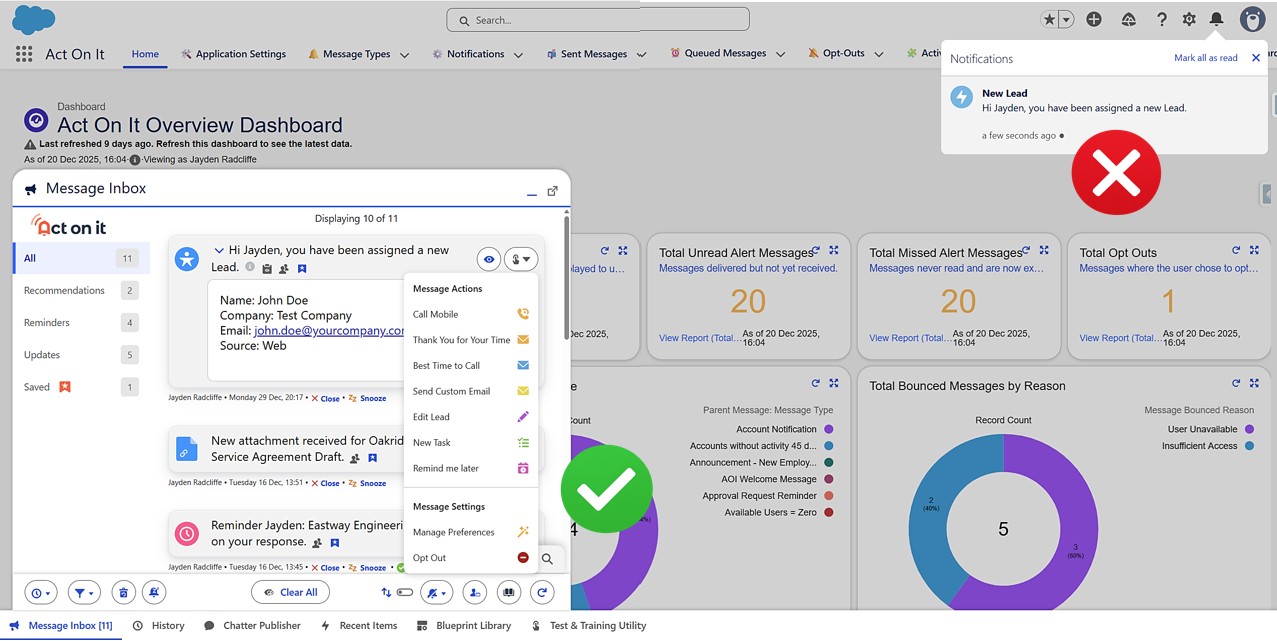Select Edit Lead from Message Actions
1277x641 pixels.
pos(431,417)
